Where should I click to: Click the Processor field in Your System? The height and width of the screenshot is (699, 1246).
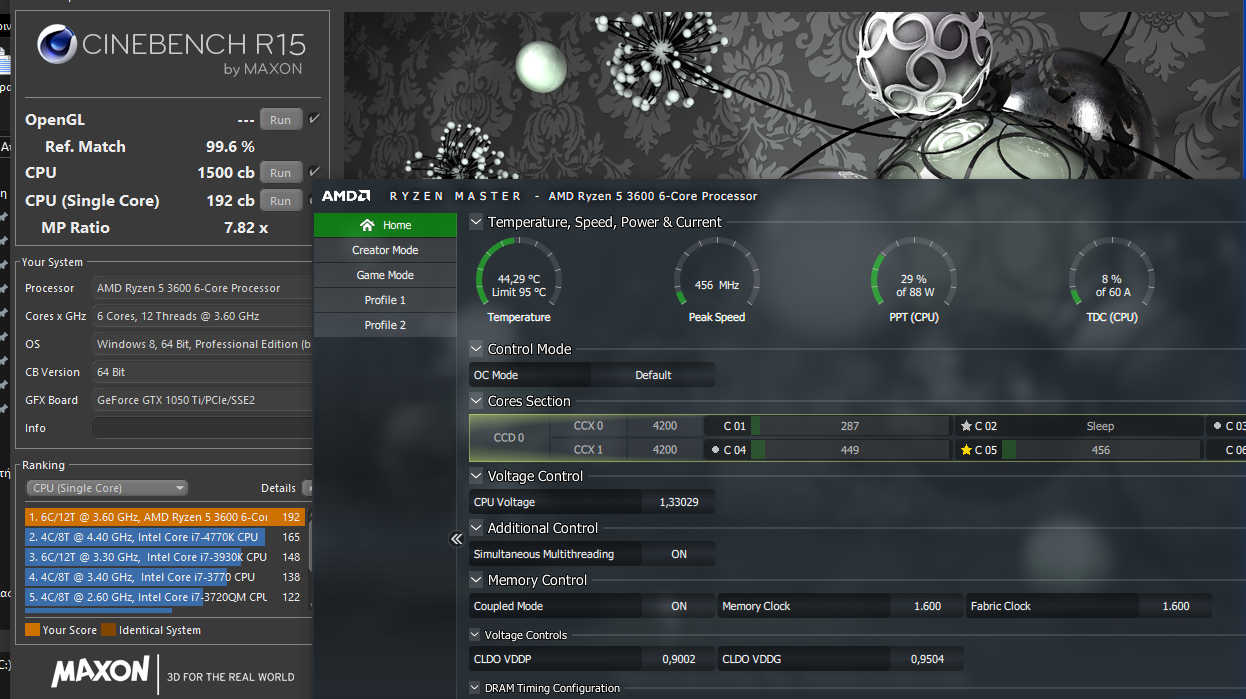(x=203, y=288)
